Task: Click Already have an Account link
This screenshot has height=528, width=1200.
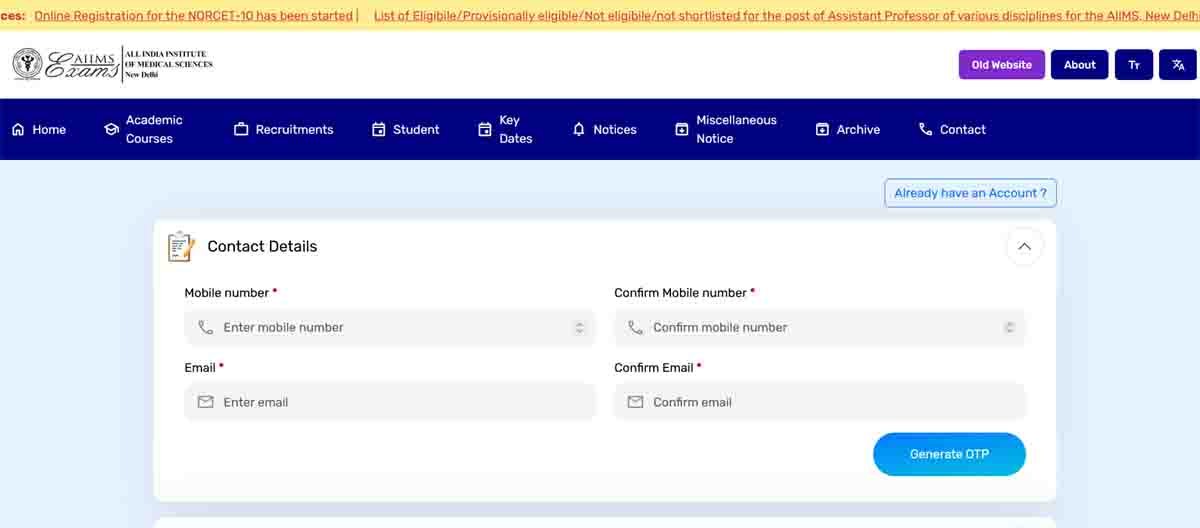Action: 970,193
